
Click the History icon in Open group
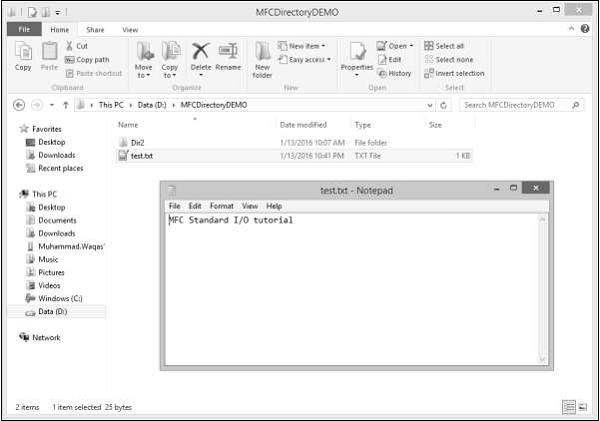[394, 73]
